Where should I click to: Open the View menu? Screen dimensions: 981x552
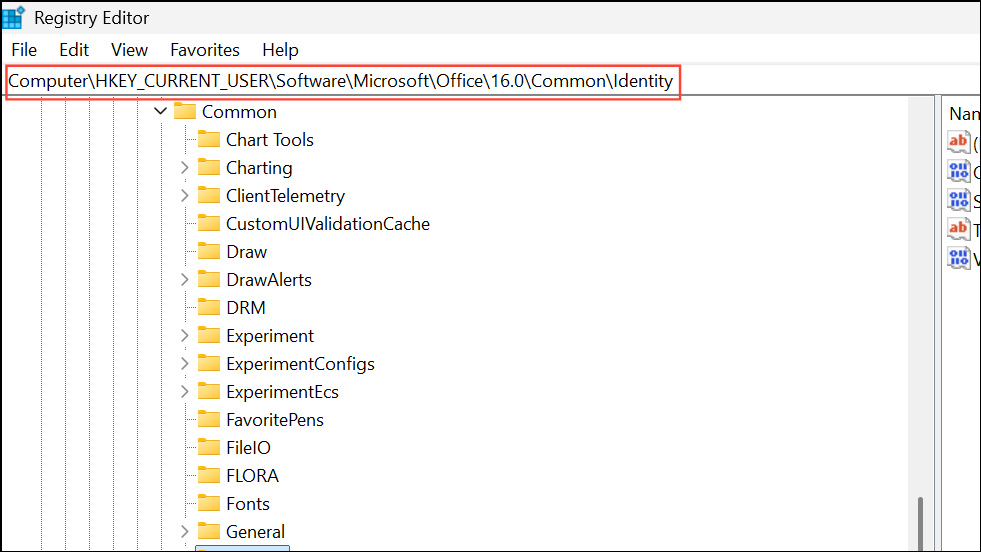[x=129, y=50]
